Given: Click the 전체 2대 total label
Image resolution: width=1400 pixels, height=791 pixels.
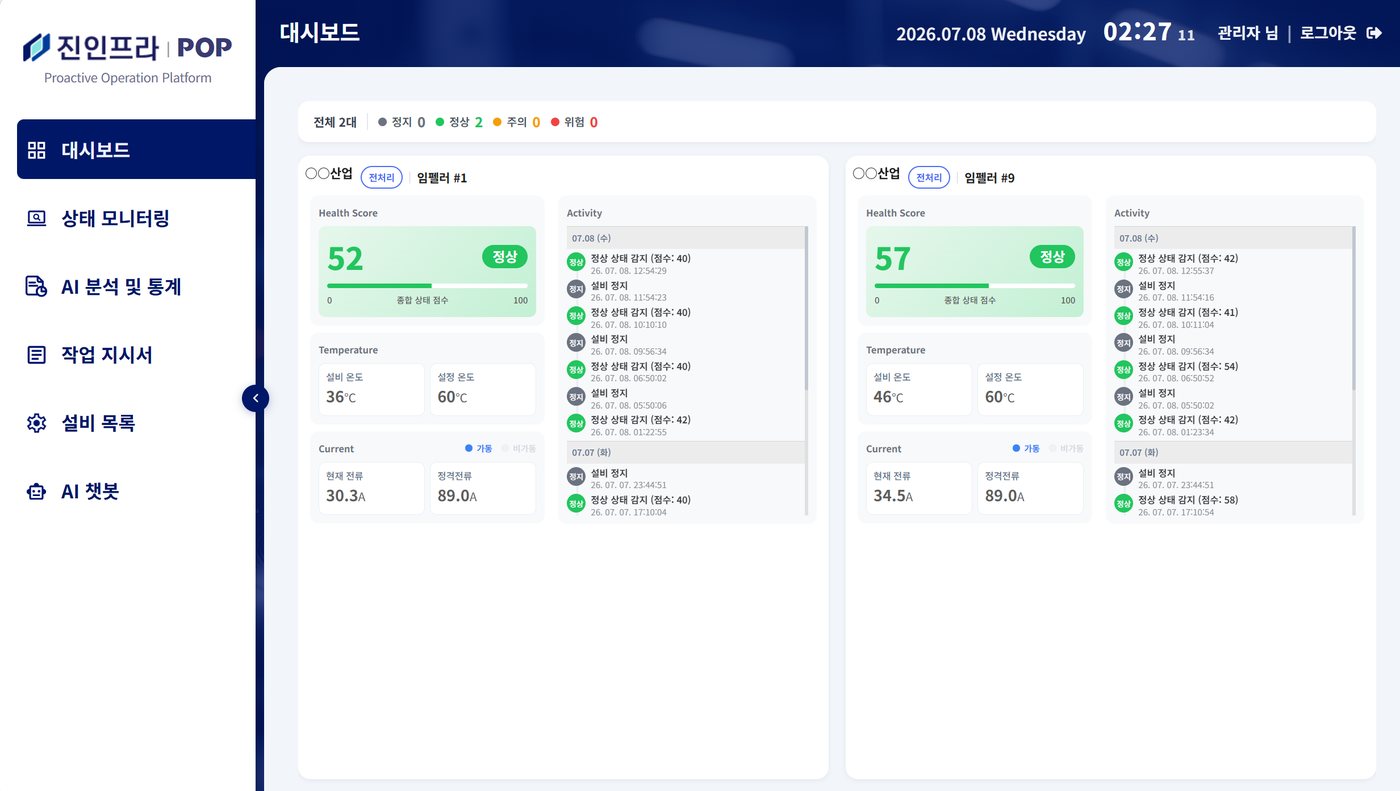Looking at the screenshot, I should coord(335,122).
